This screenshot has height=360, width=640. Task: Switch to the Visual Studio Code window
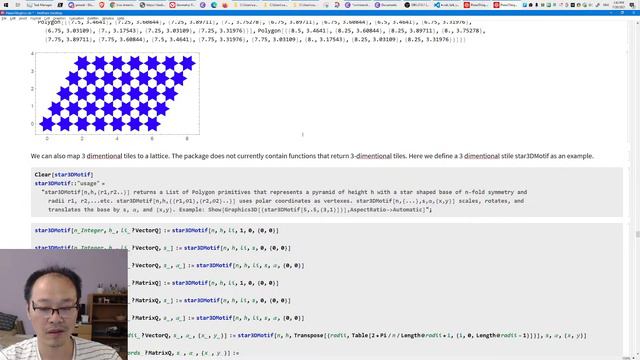tap(447, 5)
